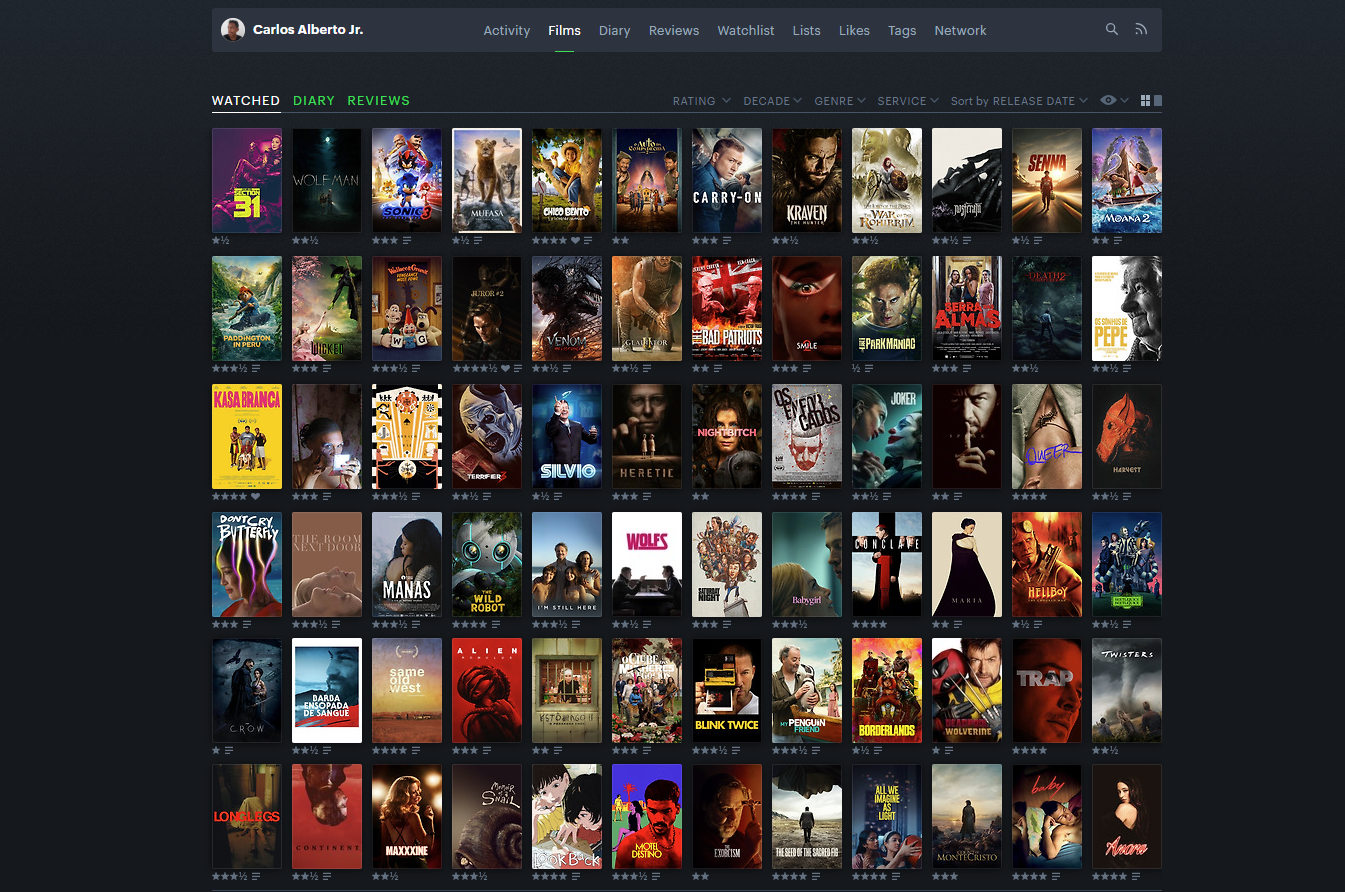
Task: Open chevron next to eye visibility icon
Action: pos(1125,100)
